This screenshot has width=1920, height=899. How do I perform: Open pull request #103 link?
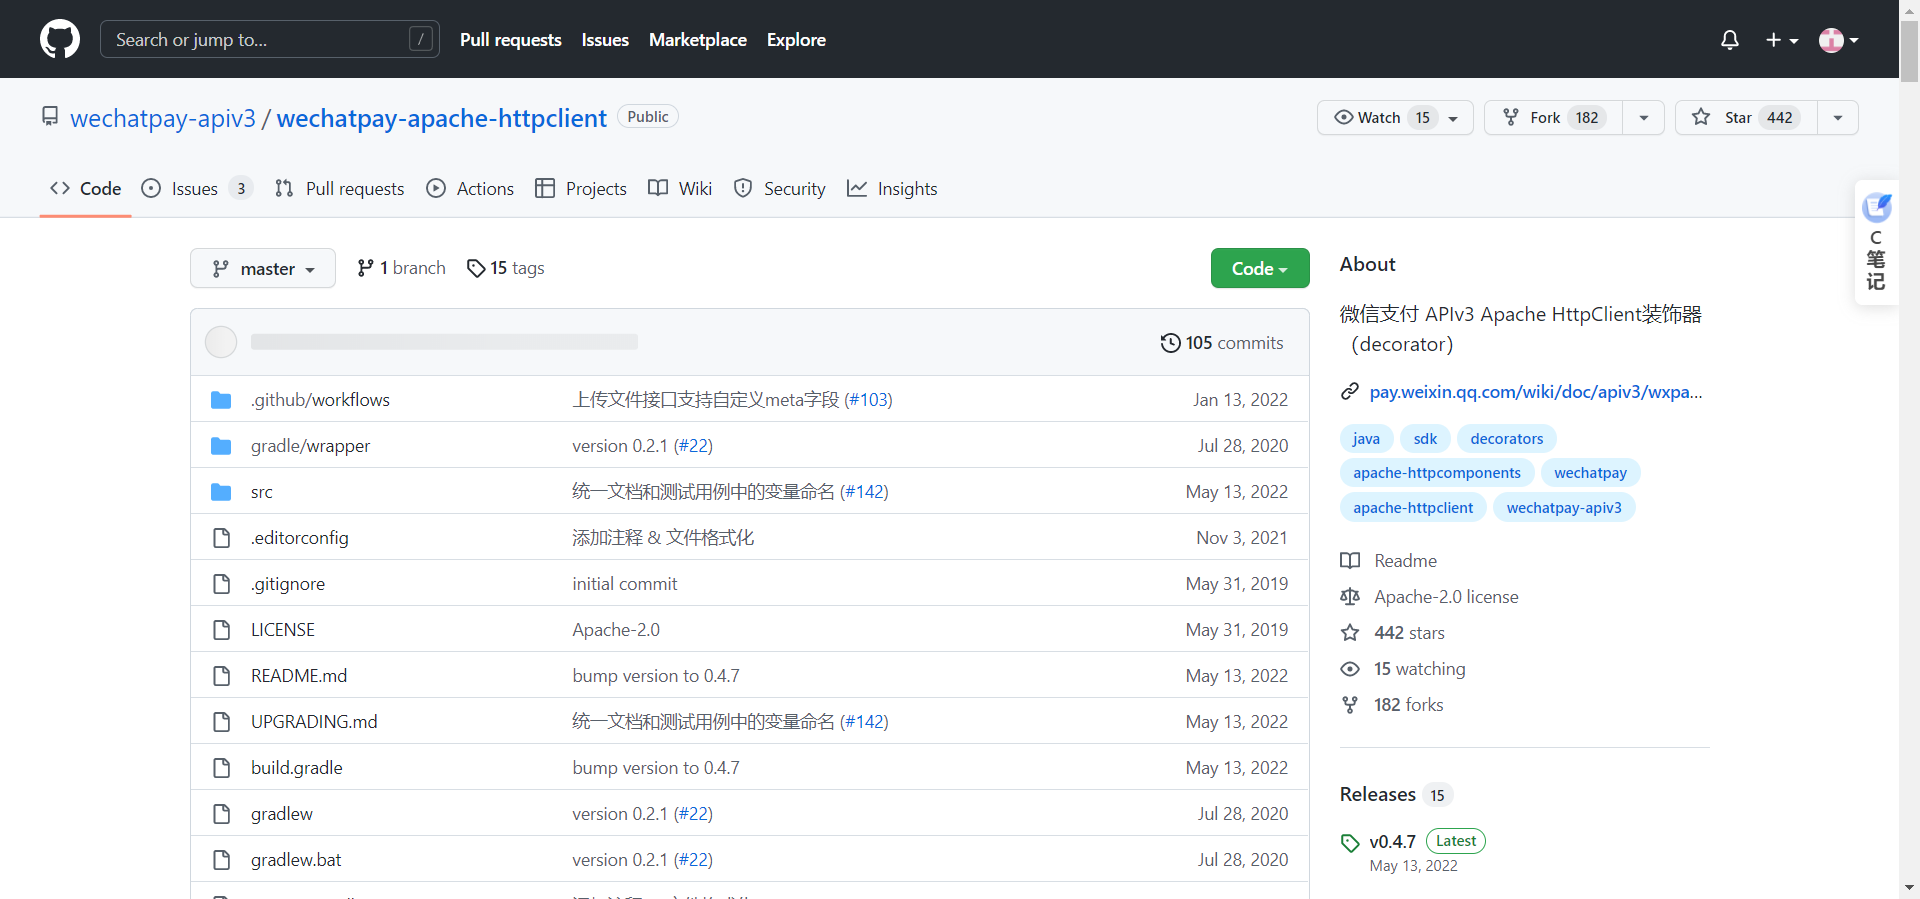pos(868,400)
